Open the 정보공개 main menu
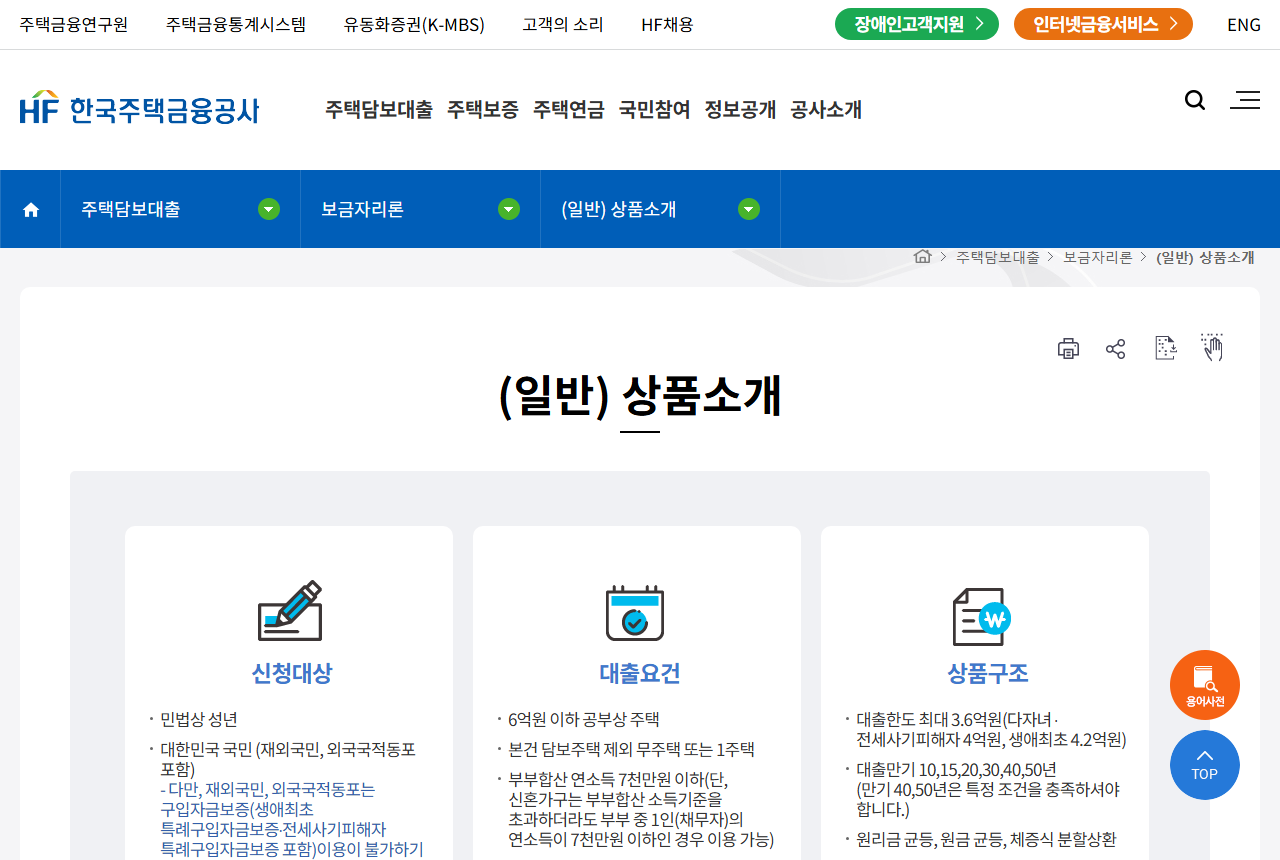This screenshot has width=1280, height=860. (741, 110)
